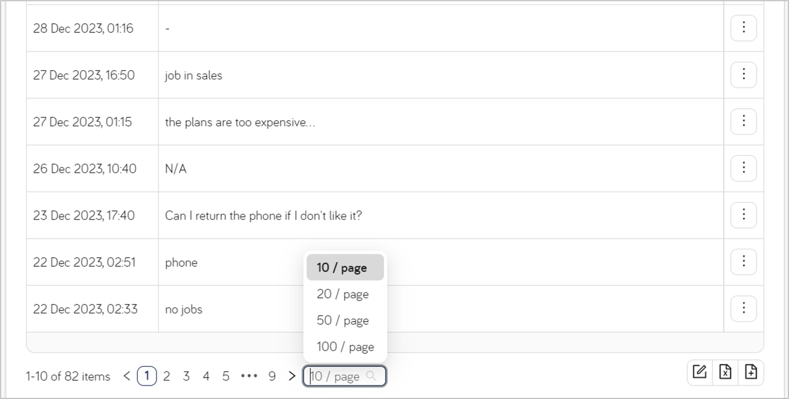Click the pagination ellipsis to skip pages
Viewport: 789px width, 399px height.
[x=249, y=376]
